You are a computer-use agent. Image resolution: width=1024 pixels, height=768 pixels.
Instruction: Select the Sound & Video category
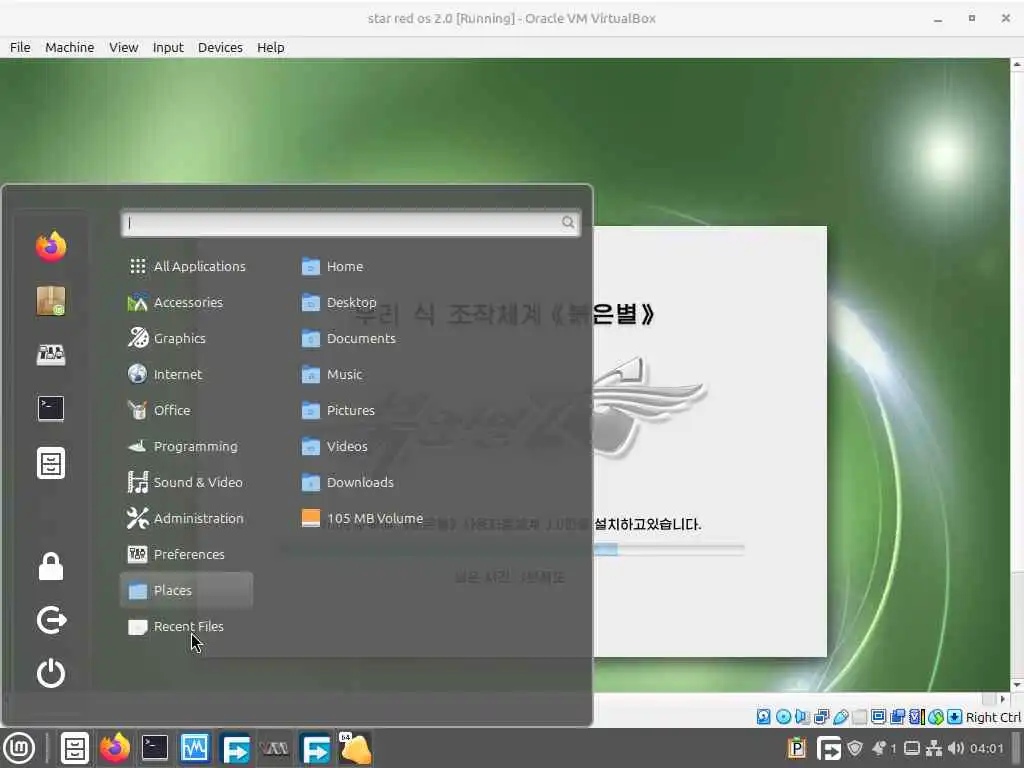(x=187, y=483)
